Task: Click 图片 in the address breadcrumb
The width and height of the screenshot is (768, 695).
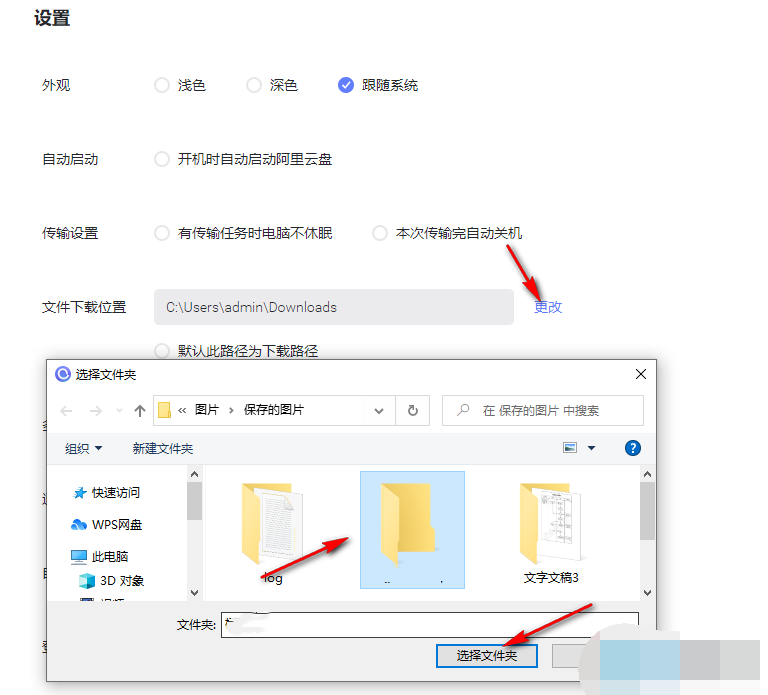Action: (207, 410)
